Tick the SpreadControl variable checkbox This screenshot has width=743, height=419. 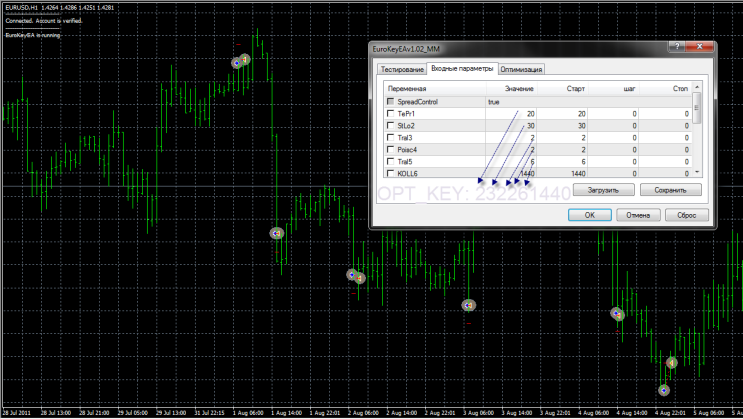click(390, 101)
